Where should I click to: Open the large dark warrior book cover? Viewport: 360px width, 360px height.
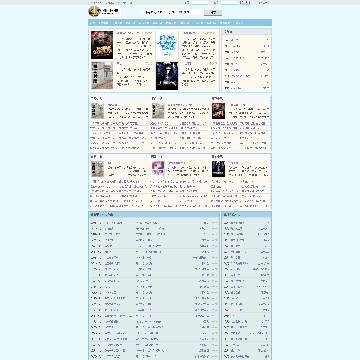pos(102,45)
